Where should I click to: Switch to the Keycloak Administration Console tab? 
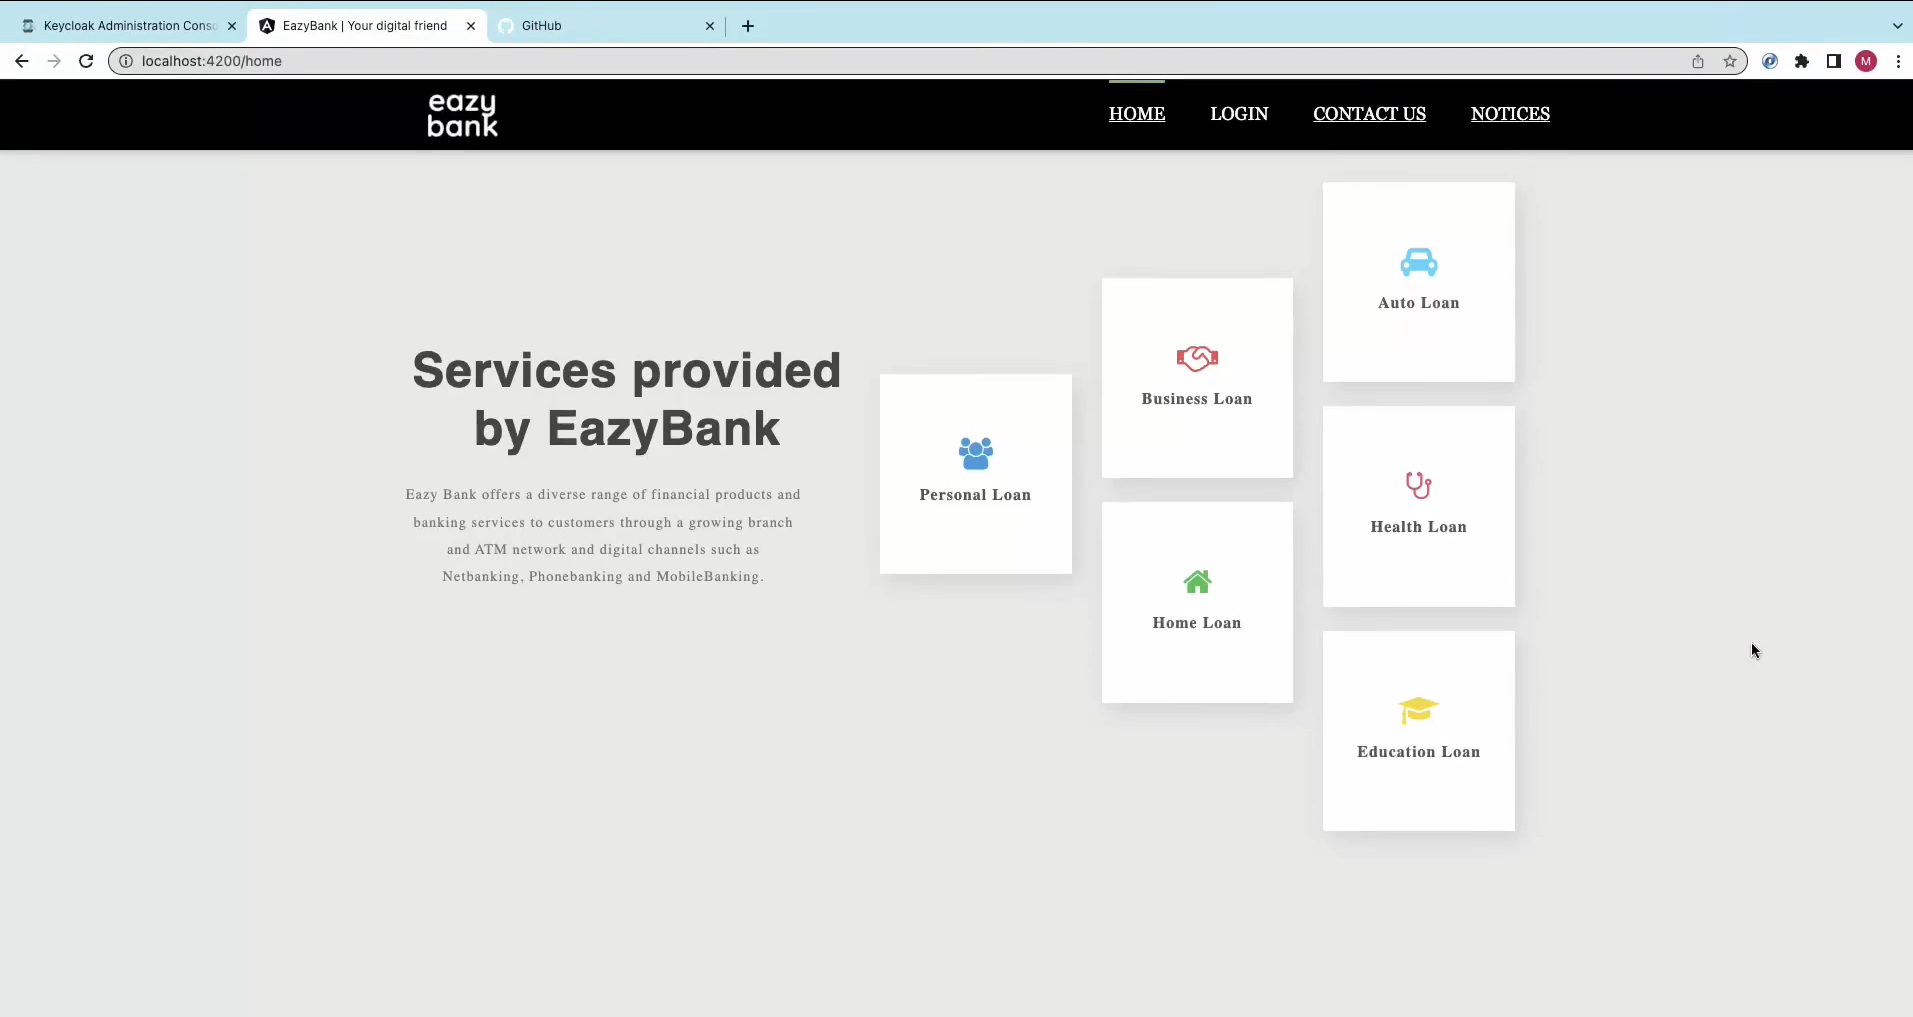pos(128,26)
